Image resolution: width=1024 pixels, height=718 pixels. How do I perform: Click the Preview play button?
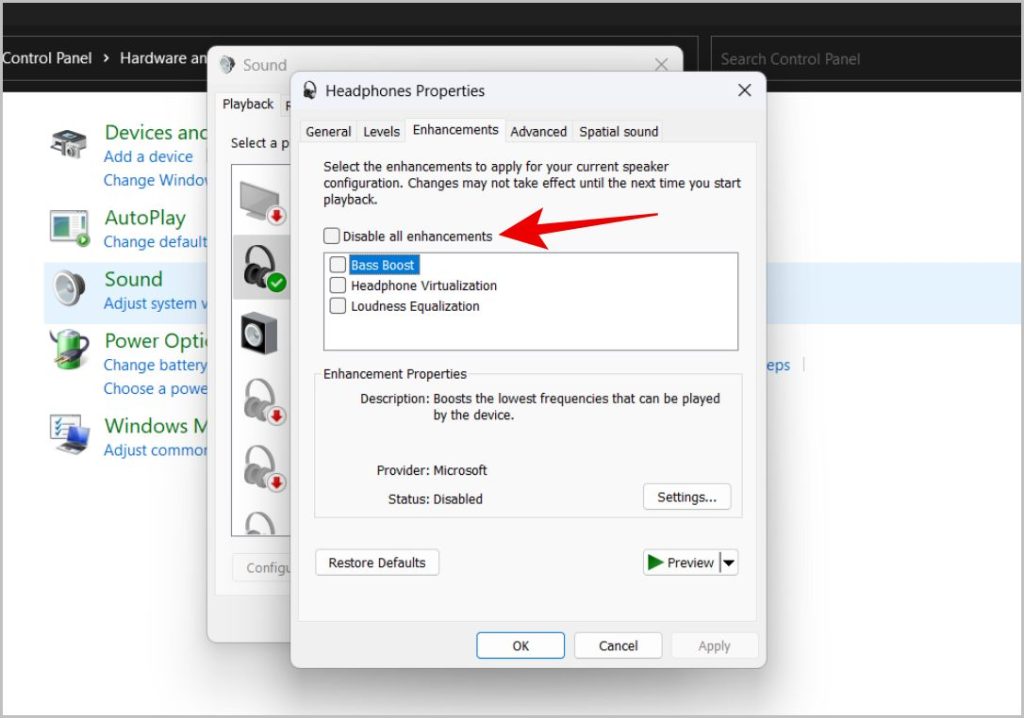(681, 563)
